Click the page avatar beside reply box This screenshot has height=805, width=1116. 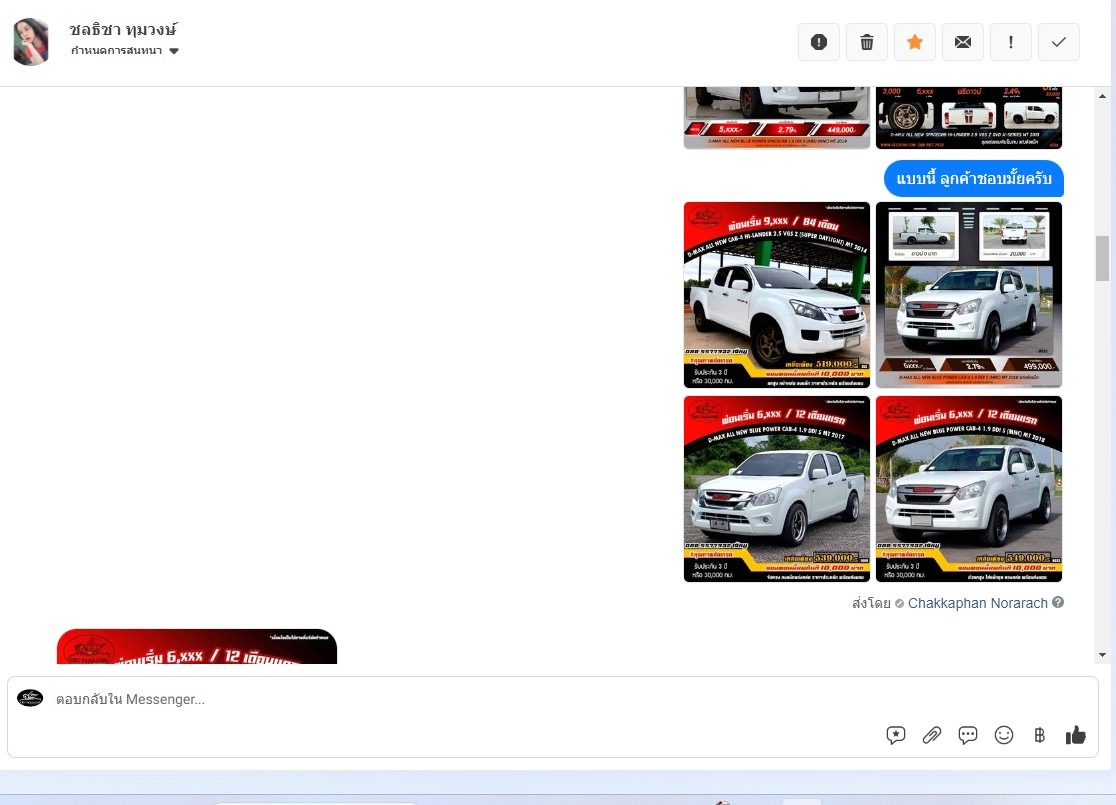tap(30, 698)
